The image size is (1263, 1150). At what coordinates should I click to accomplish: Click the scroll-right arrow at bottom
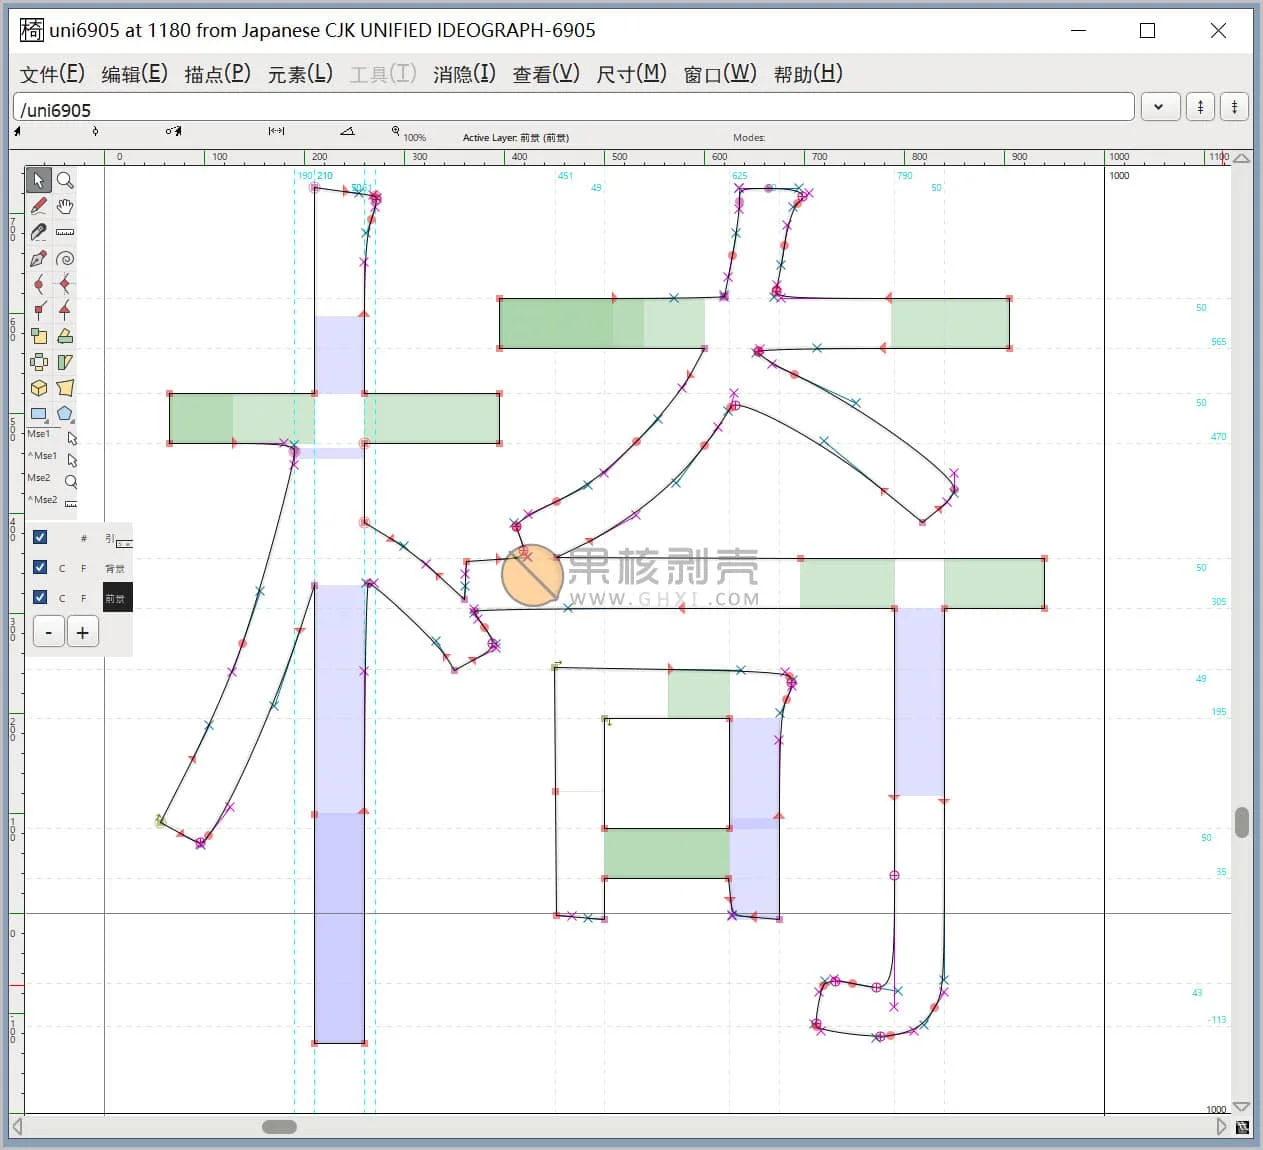click(x=1221, y=1127)
